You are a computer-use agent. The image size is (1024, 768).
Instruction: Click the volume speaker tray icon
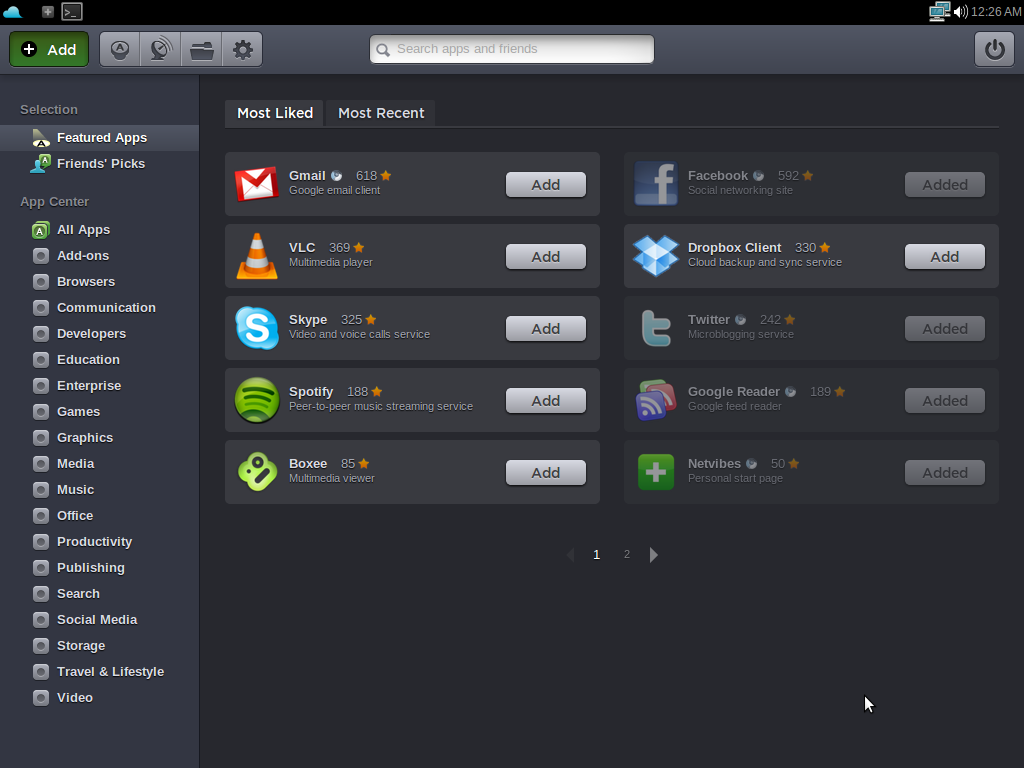(x=960, y=12)
